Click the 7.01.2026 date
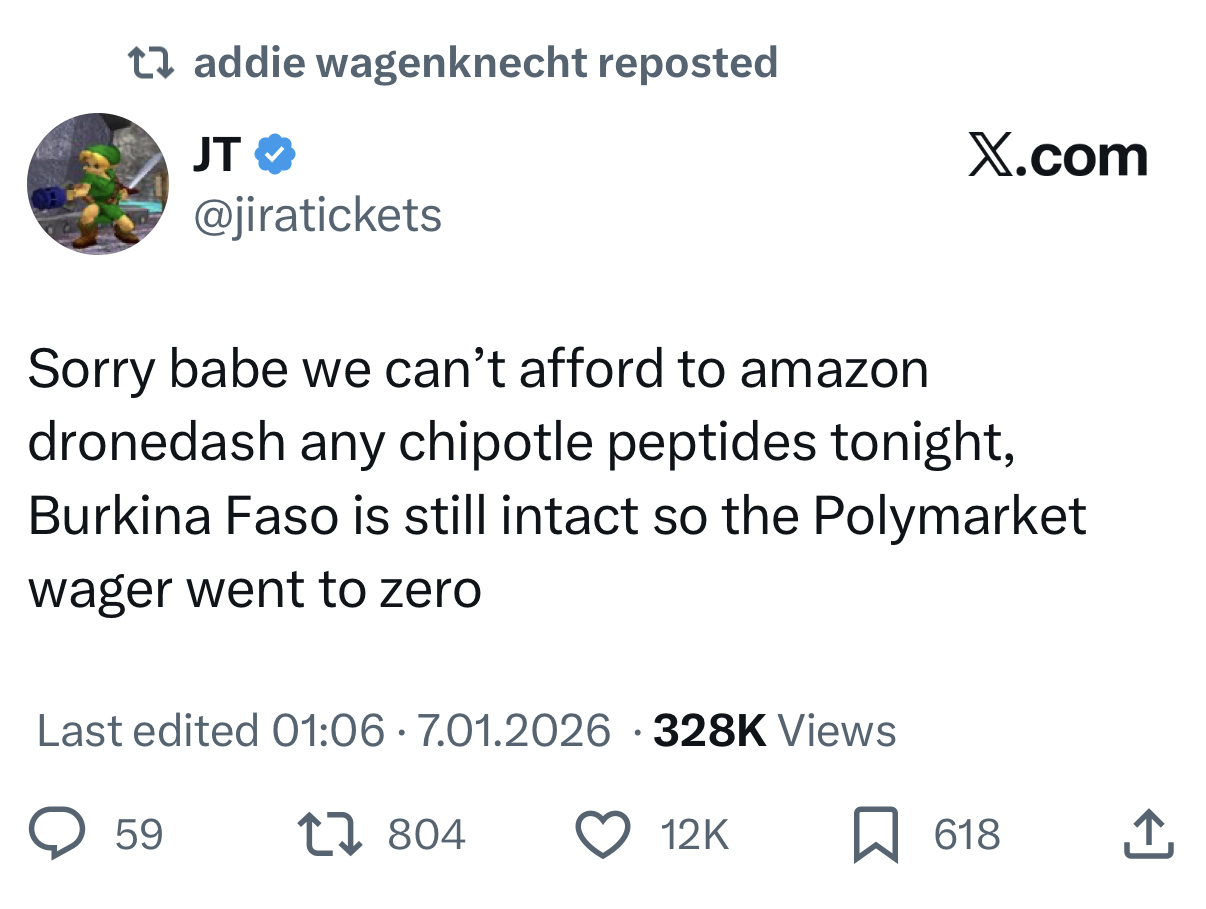This screenshot has width=1206, height=909. click(512, 731)
